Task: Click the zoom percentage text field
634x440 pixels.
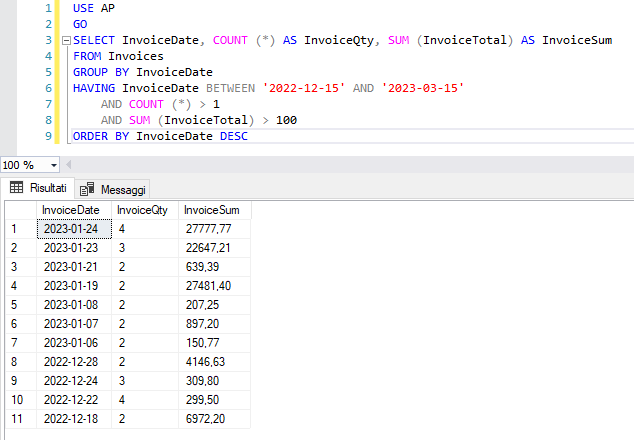Action: (24, 165)
